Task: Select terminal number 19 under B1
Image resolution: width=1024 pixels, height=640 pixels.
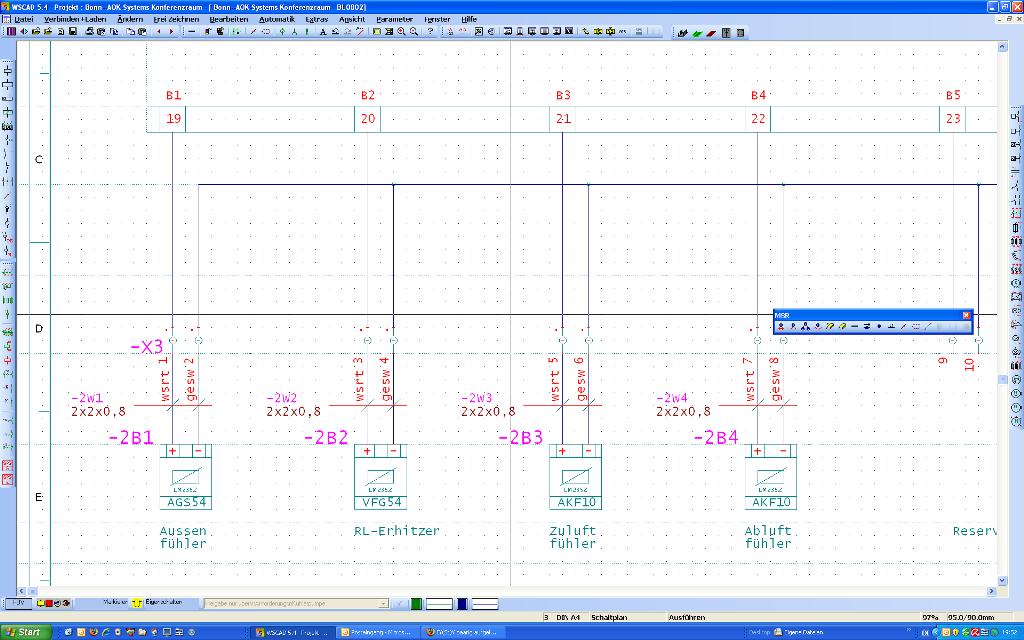Action: pyautogui.click(x=173, y=119)
